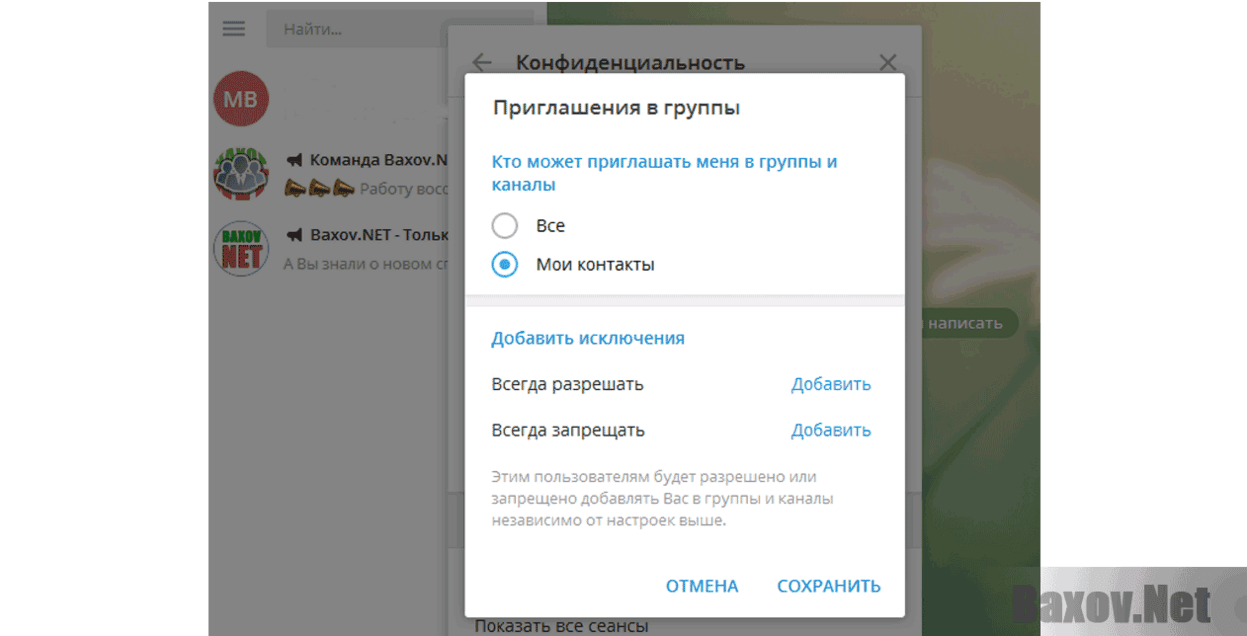
Task: Open the Команда Baxov.NET chat from the list
Action: 360,173
